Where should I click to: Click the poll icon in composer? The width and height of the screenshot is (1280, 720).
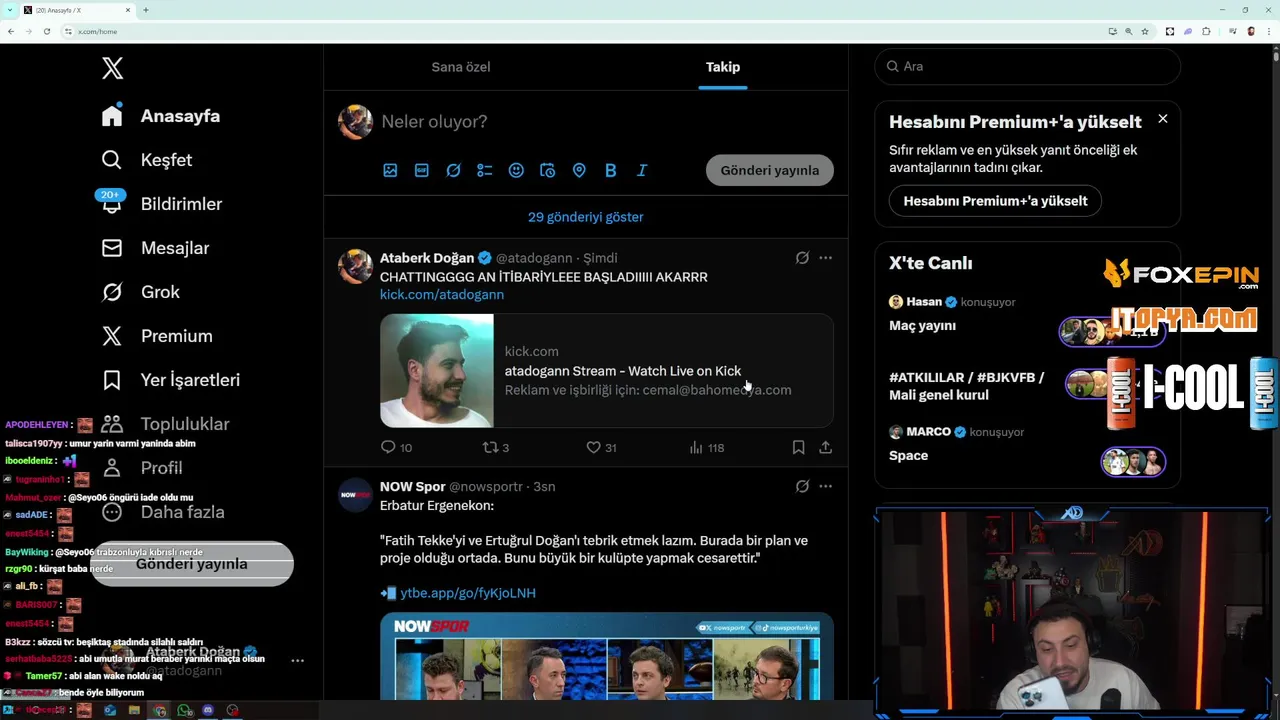pyautogui.click(x=485, y=171)
